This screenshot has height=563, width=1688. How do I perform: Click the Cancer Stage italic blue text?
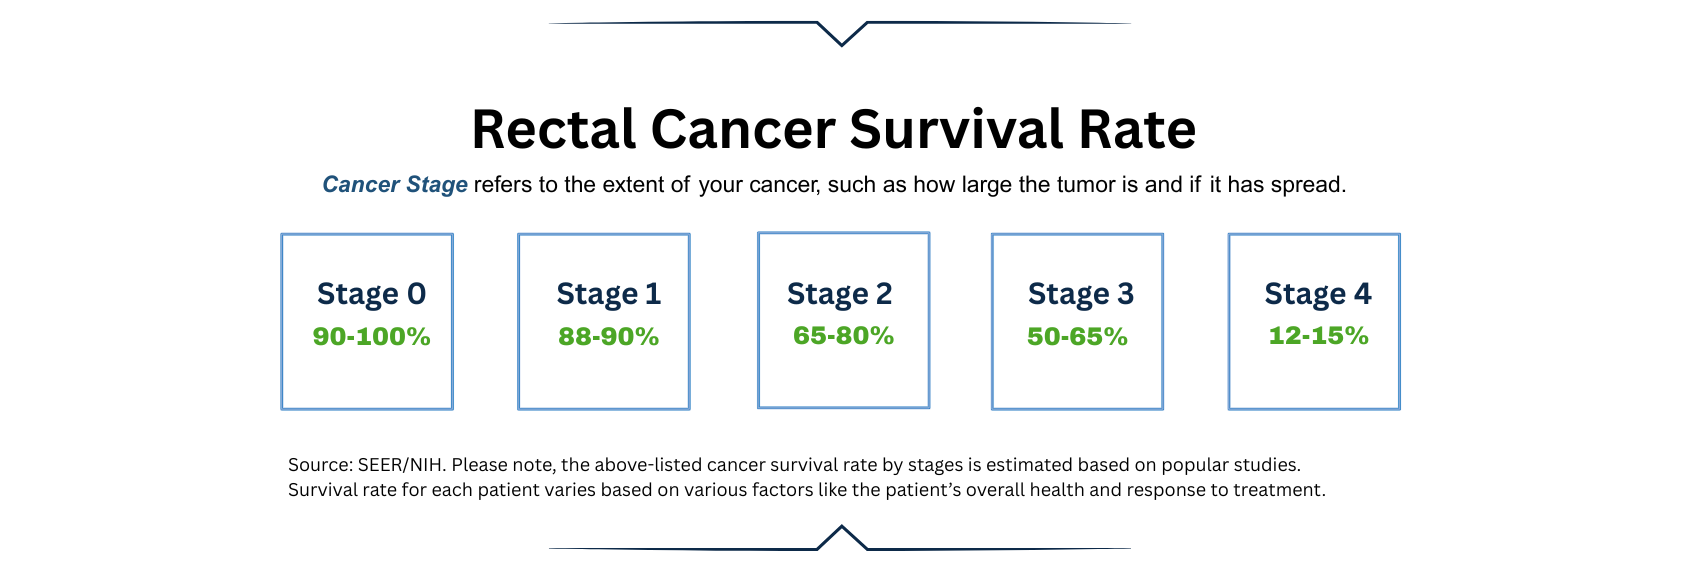[x=395, y=185]
